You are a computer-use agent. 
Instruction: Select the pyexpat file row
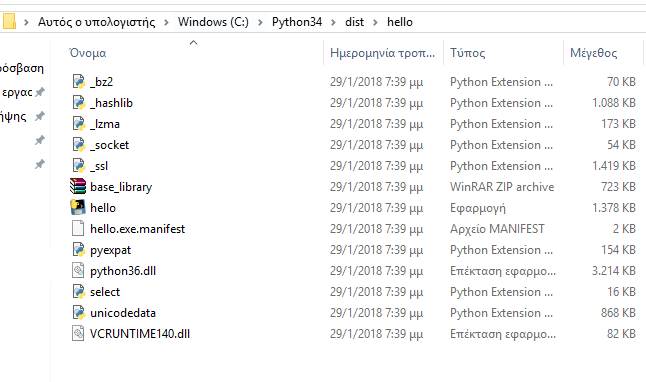(x=353, y=250)
